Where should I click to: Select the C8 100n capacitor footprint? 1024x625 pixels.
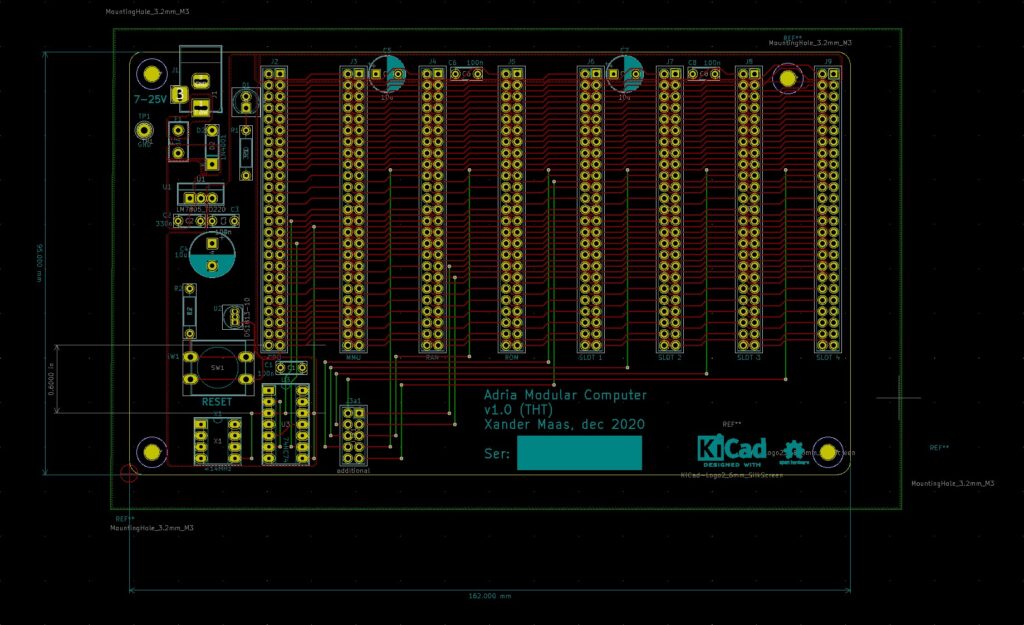[704, 74]
